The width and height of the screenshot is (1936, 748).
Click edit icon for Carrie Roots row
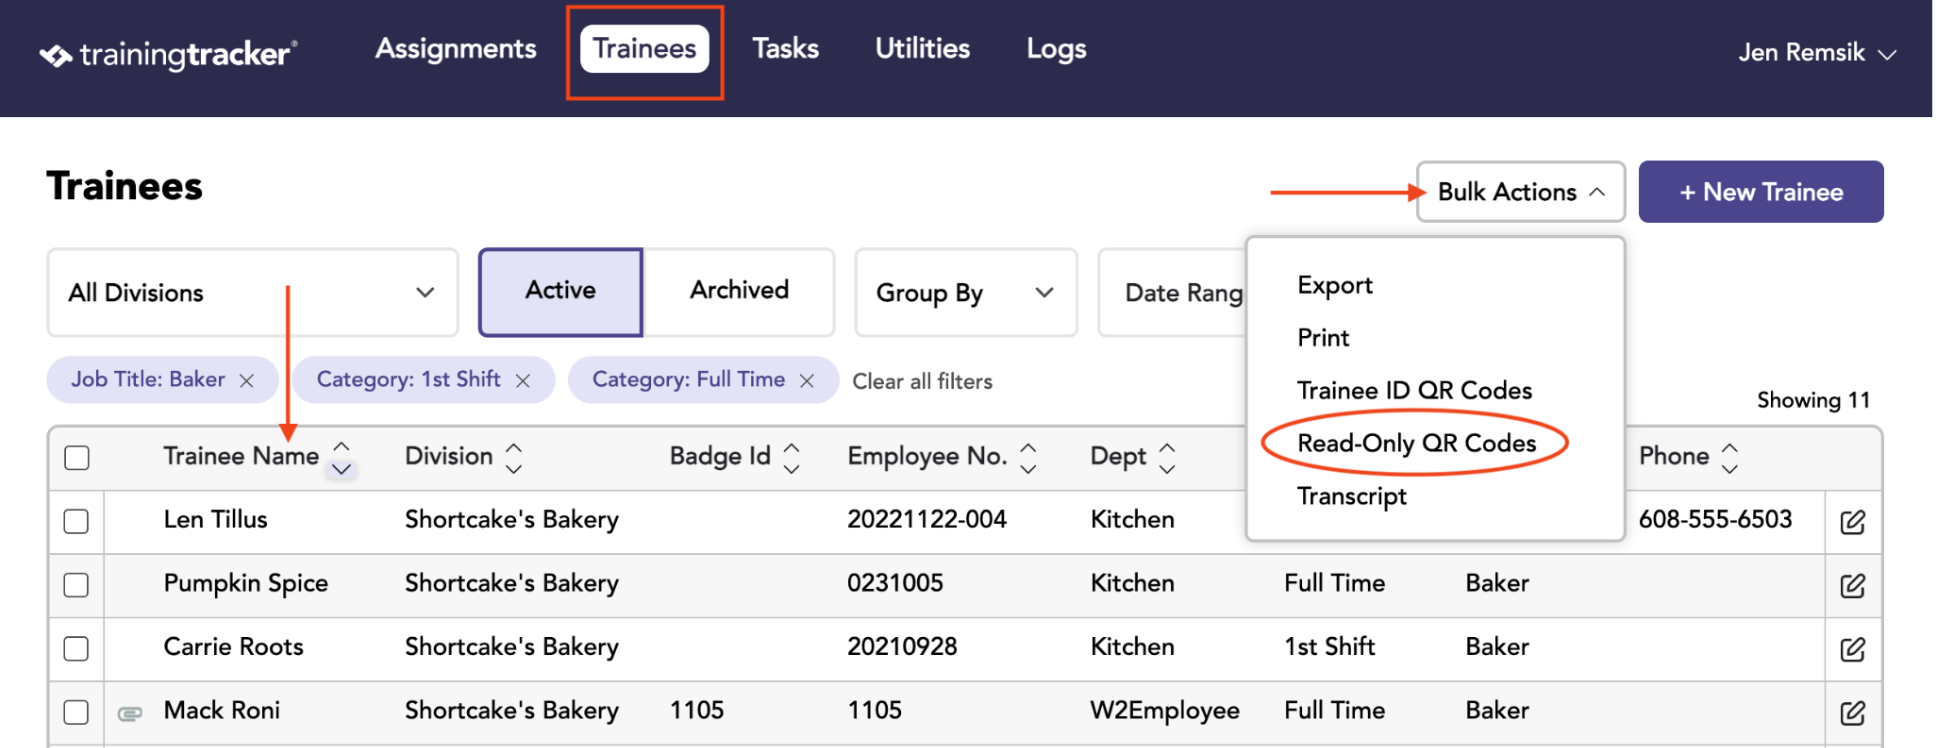click(x=1852, y=649)
